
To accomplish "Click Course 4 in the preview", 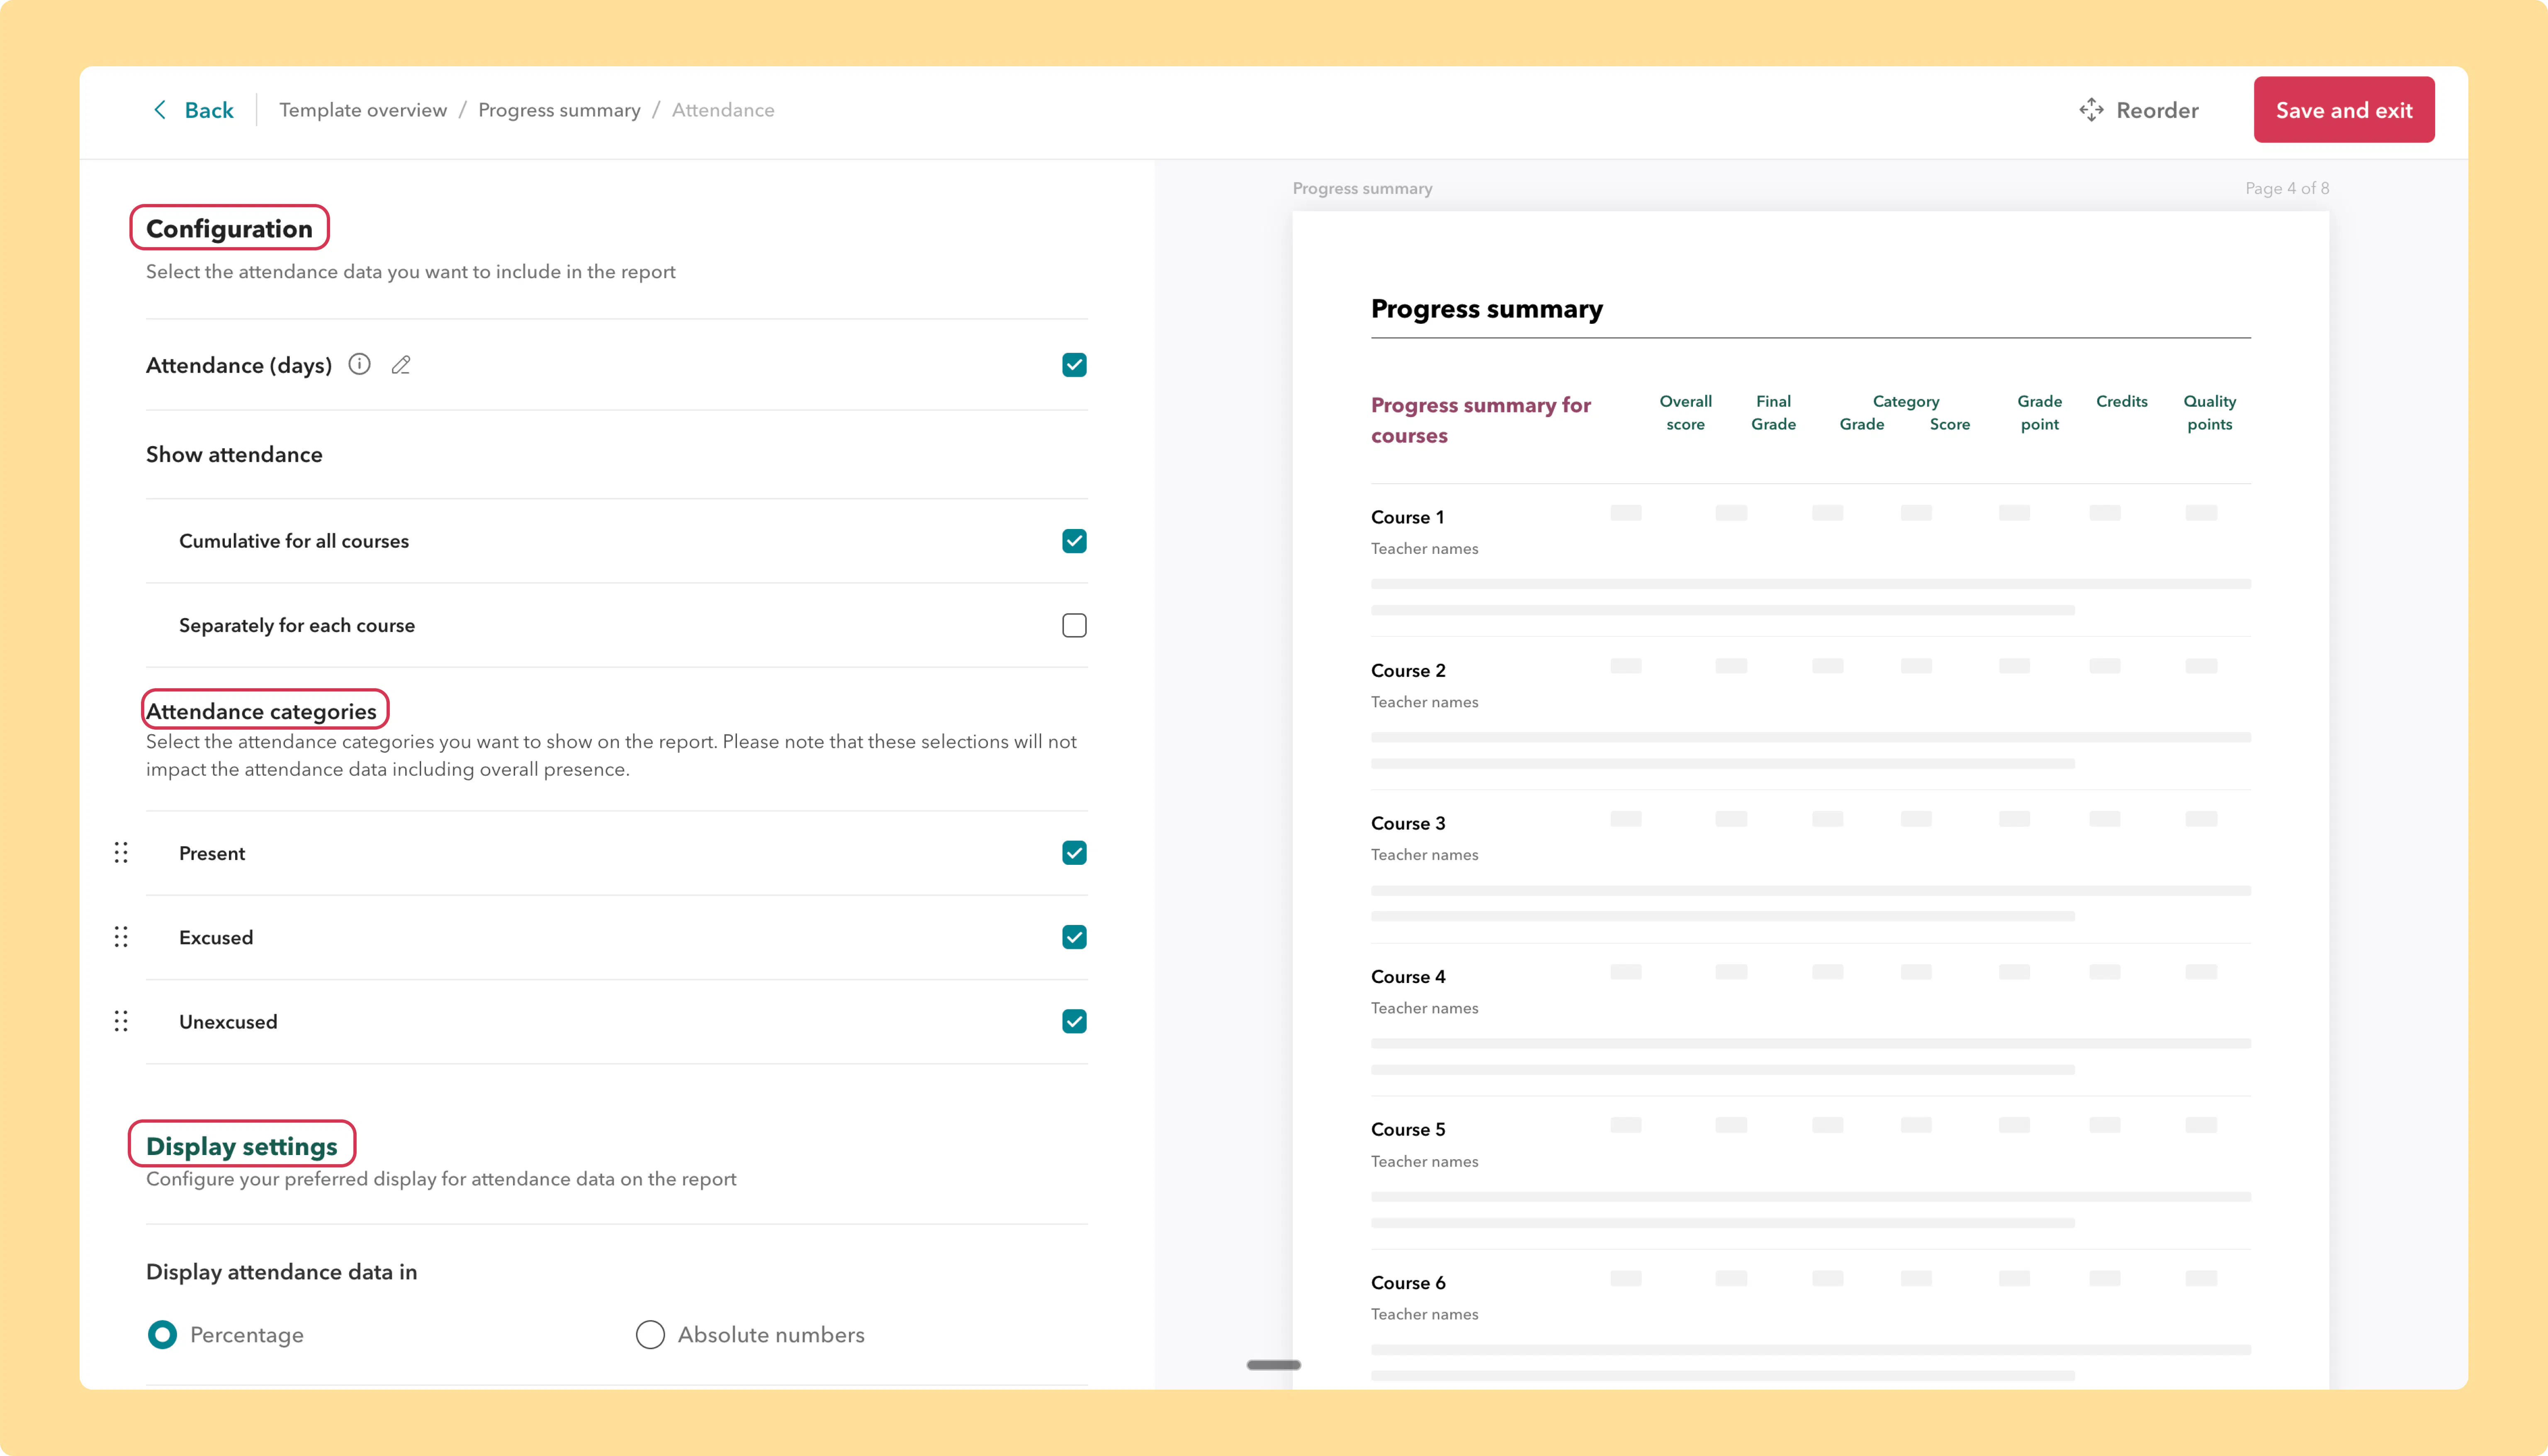I will pos(1408,977).
